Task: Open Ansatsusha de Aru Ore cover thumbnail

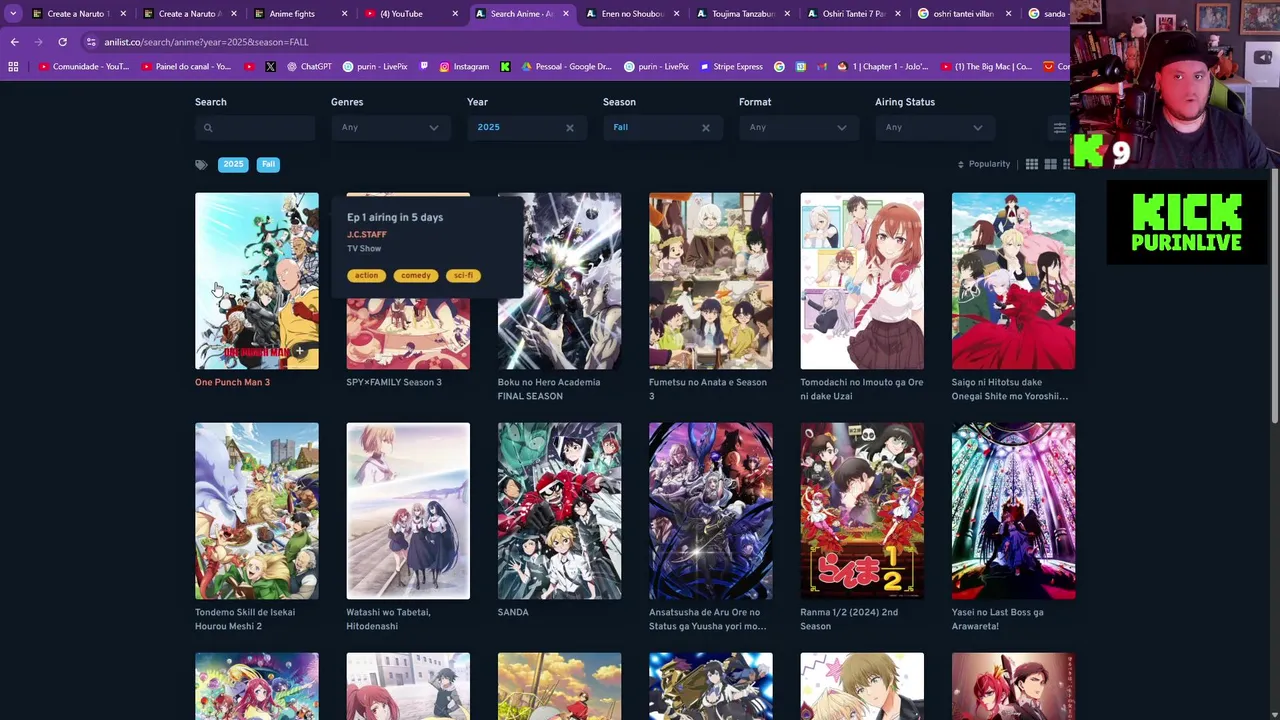Action: point(710,511)
